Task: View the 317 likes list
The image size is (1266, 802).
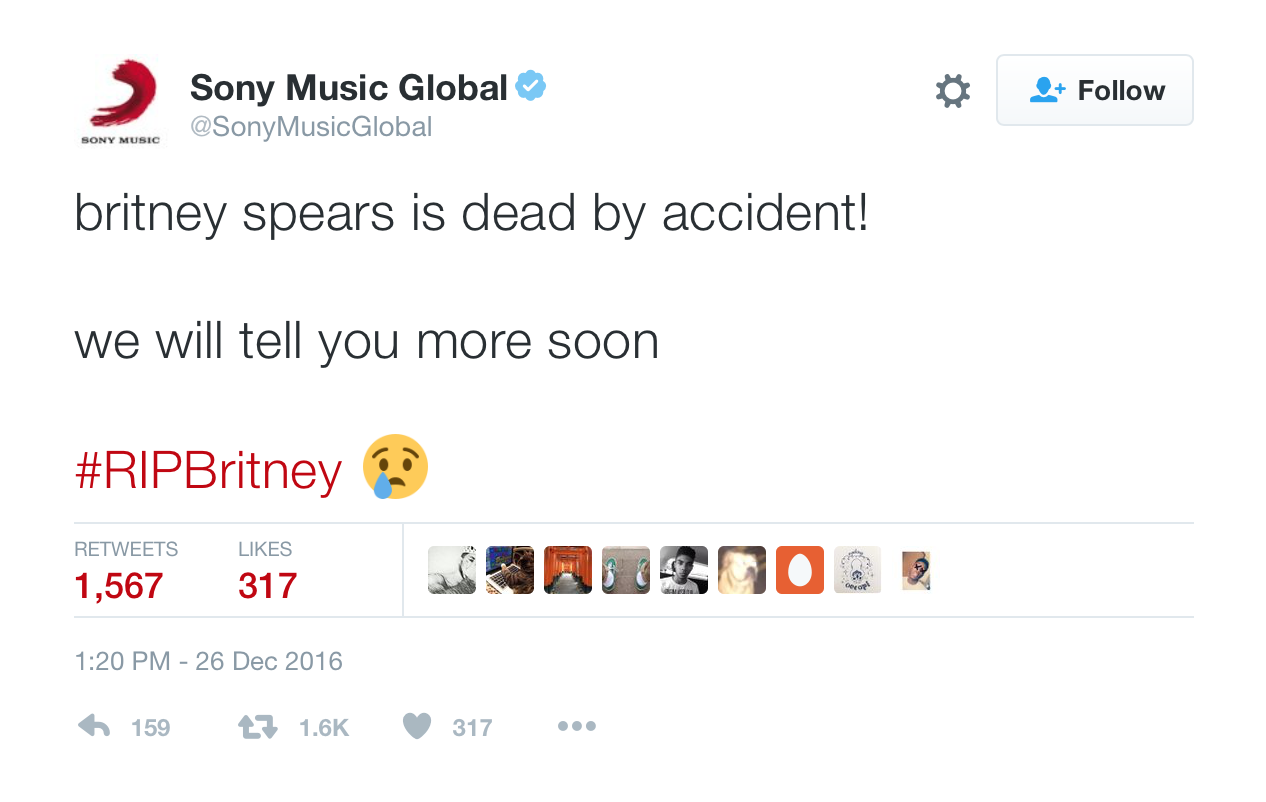Action: coord(267,585)
